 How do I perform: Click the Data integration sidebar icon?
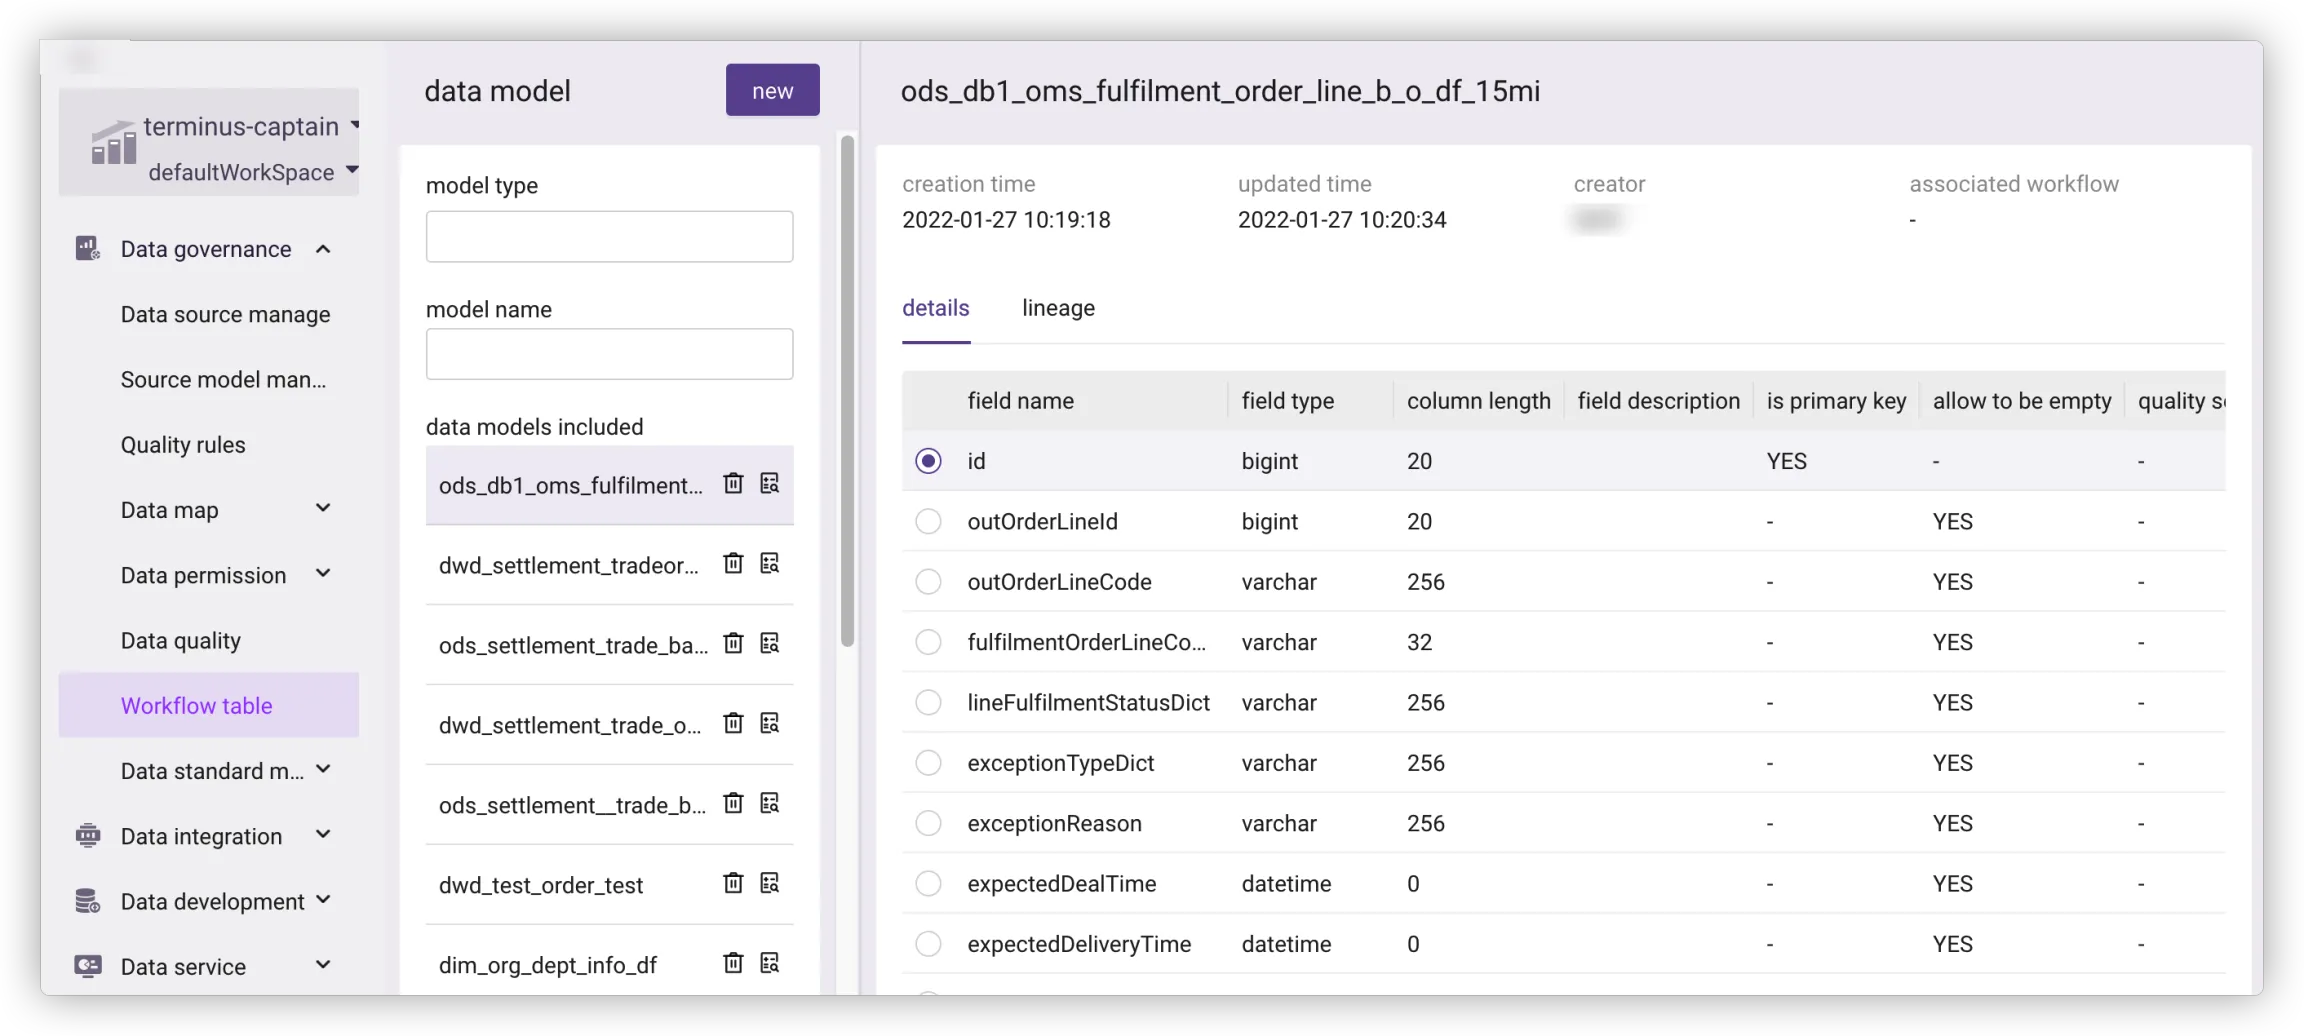88,836
